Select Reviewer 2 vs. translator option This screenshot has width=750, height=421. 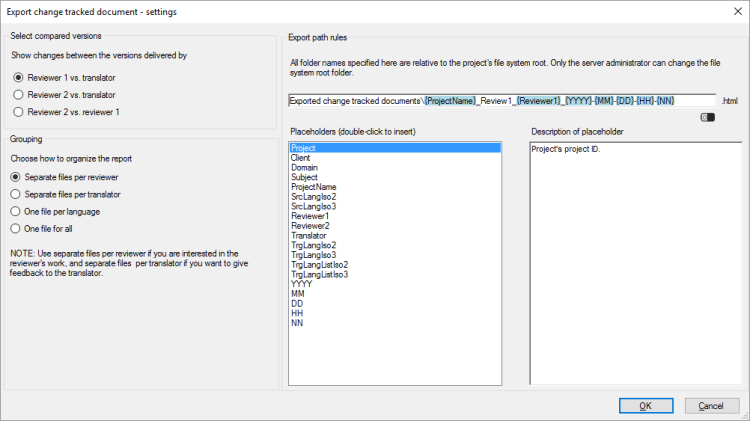click(17, 94)
